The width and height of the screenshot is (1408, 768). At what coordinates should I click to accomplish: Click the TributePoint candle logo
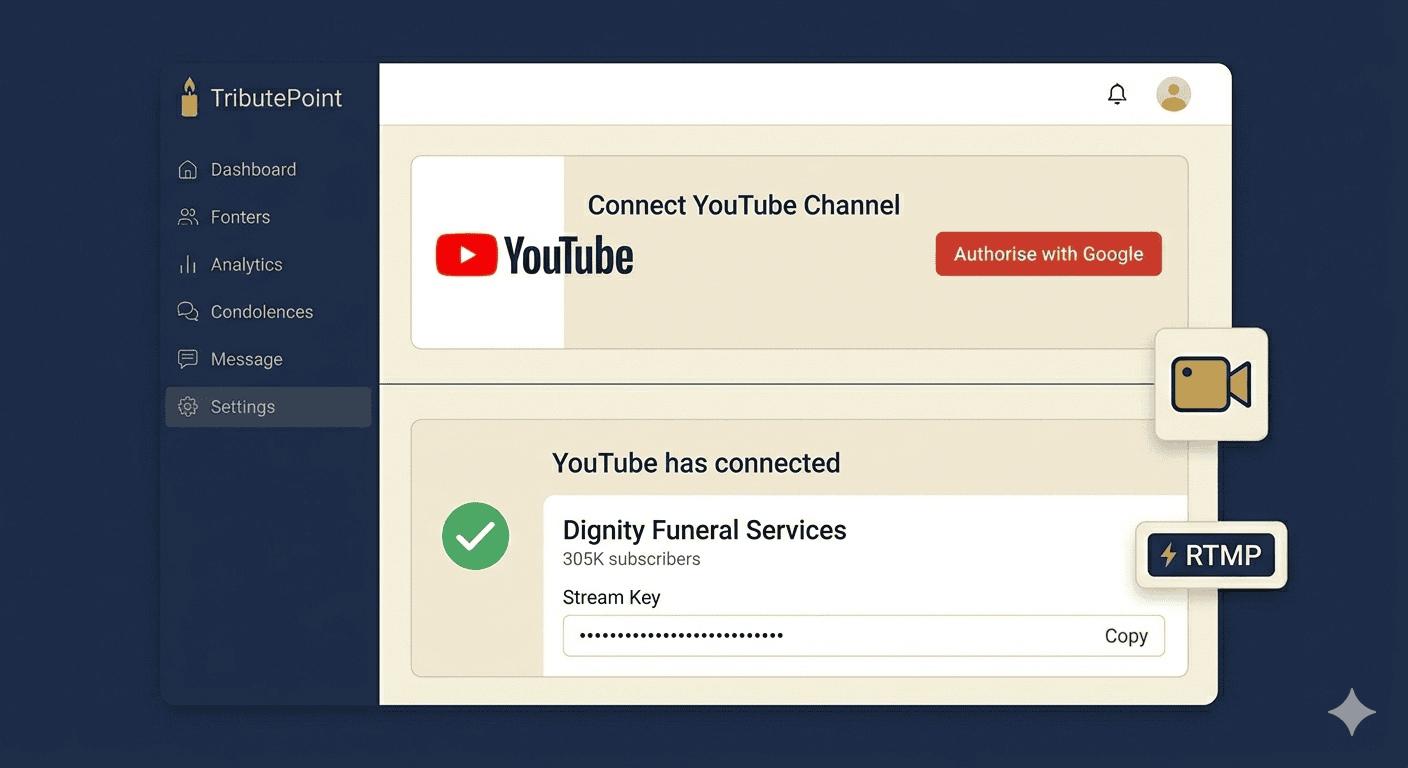click(x=189, y=96)
